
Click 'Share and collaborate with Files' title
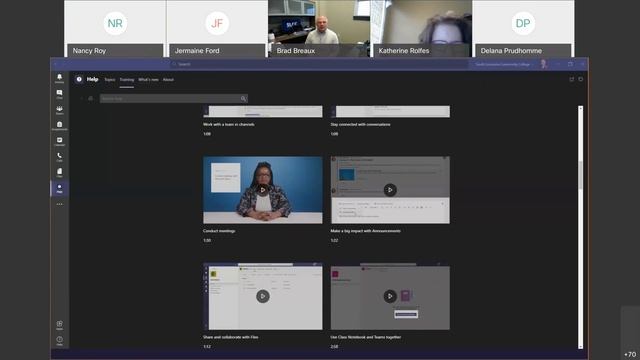(x=231, y=337)
